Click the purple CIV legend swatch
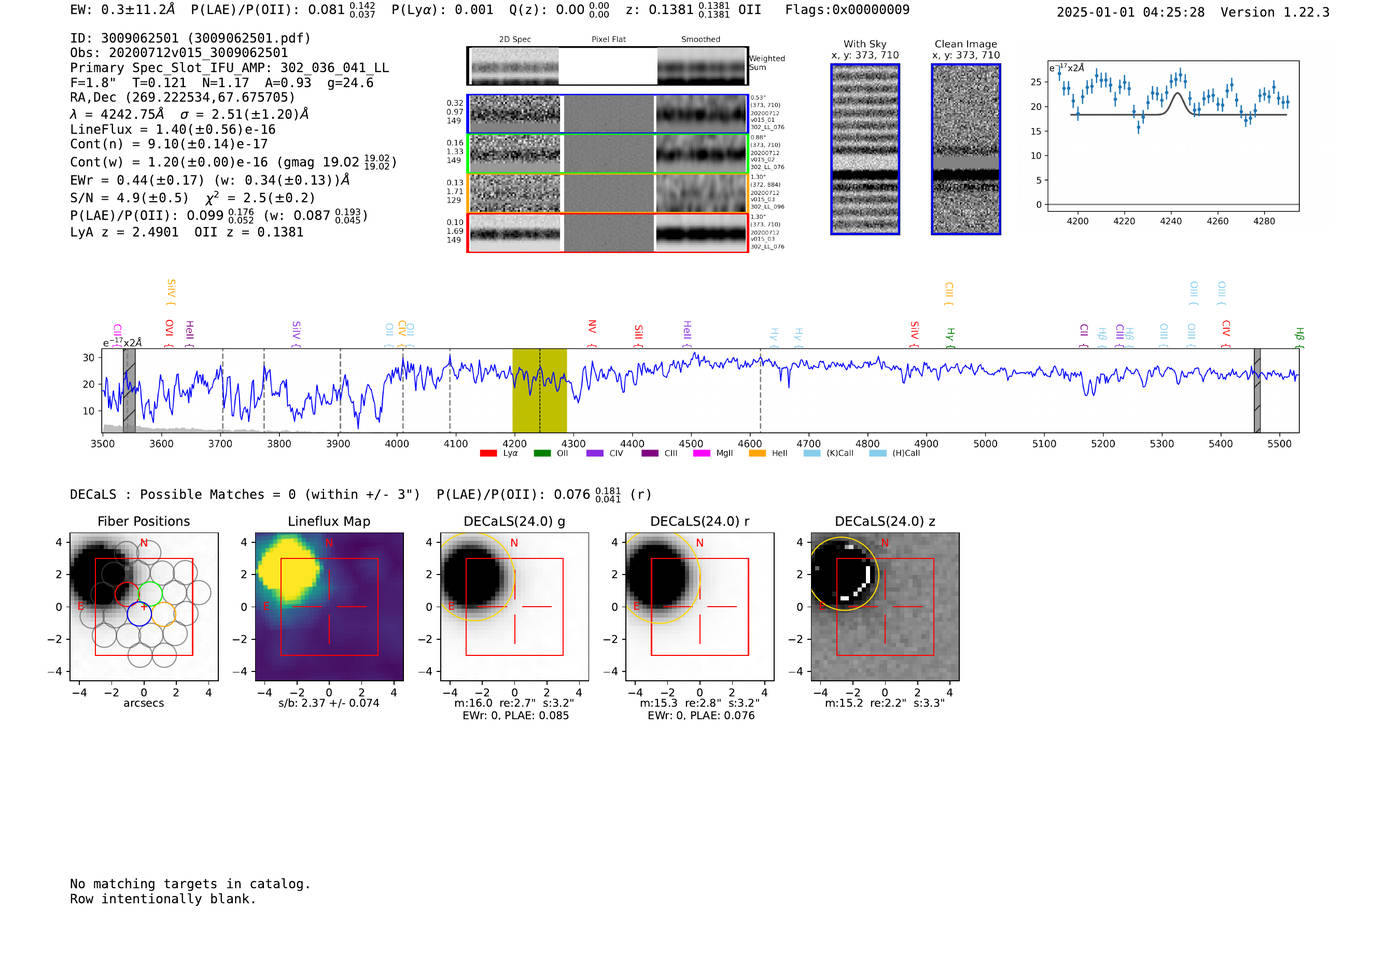1400x953 pixels. coord(595,453)
